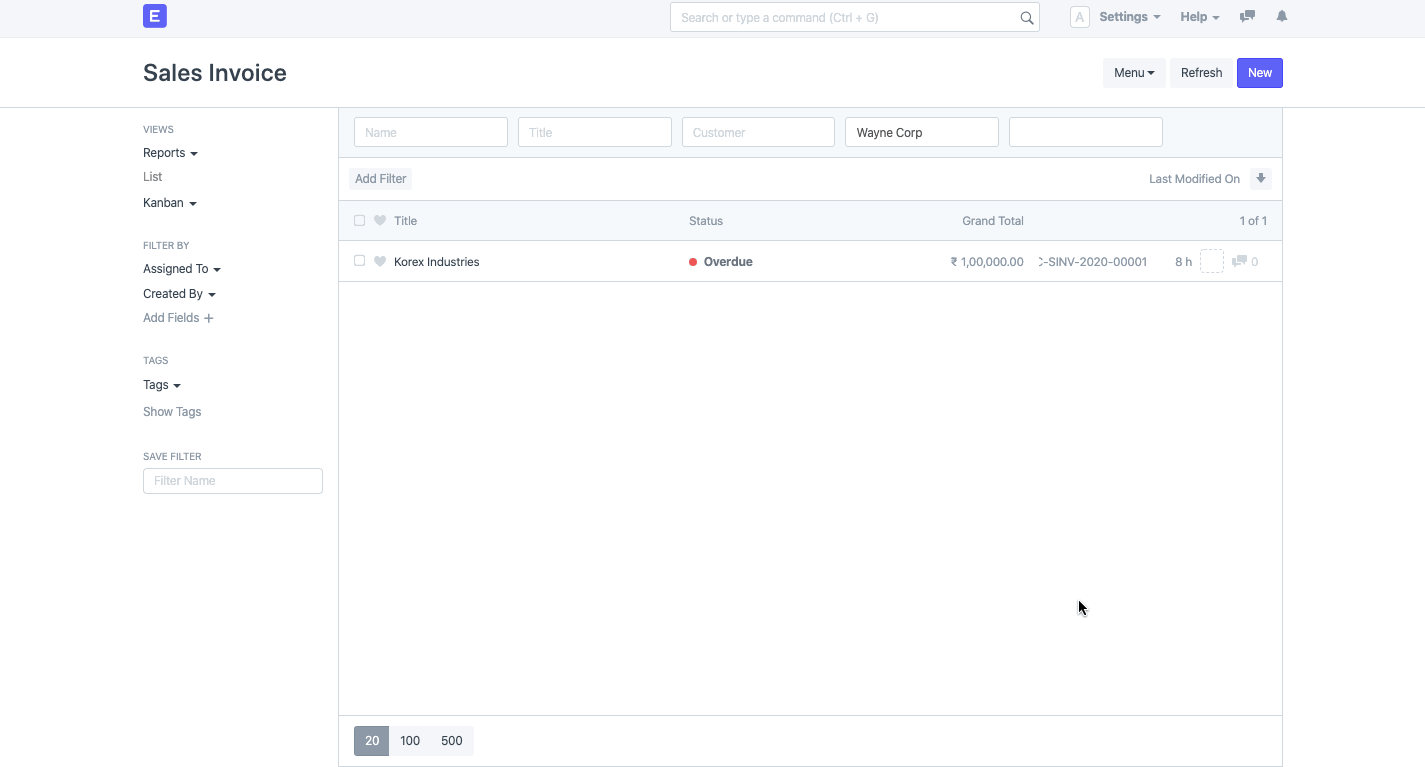Screen dimensions: 1425x767
Task: Click the keyboard language indicator icon
Action: (x=1078, y=17)
